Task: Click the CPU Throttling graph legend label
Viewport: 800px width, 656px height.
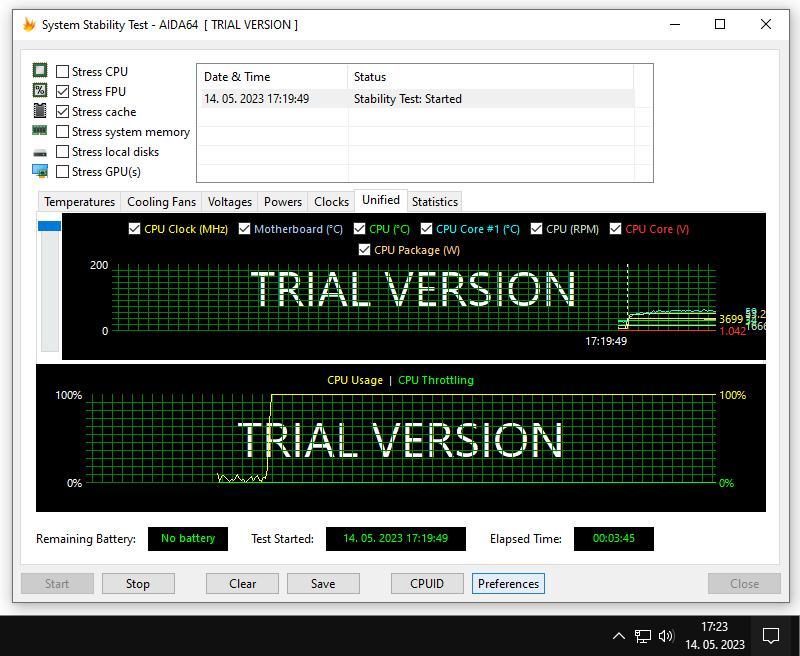Action: pos(436,380)
